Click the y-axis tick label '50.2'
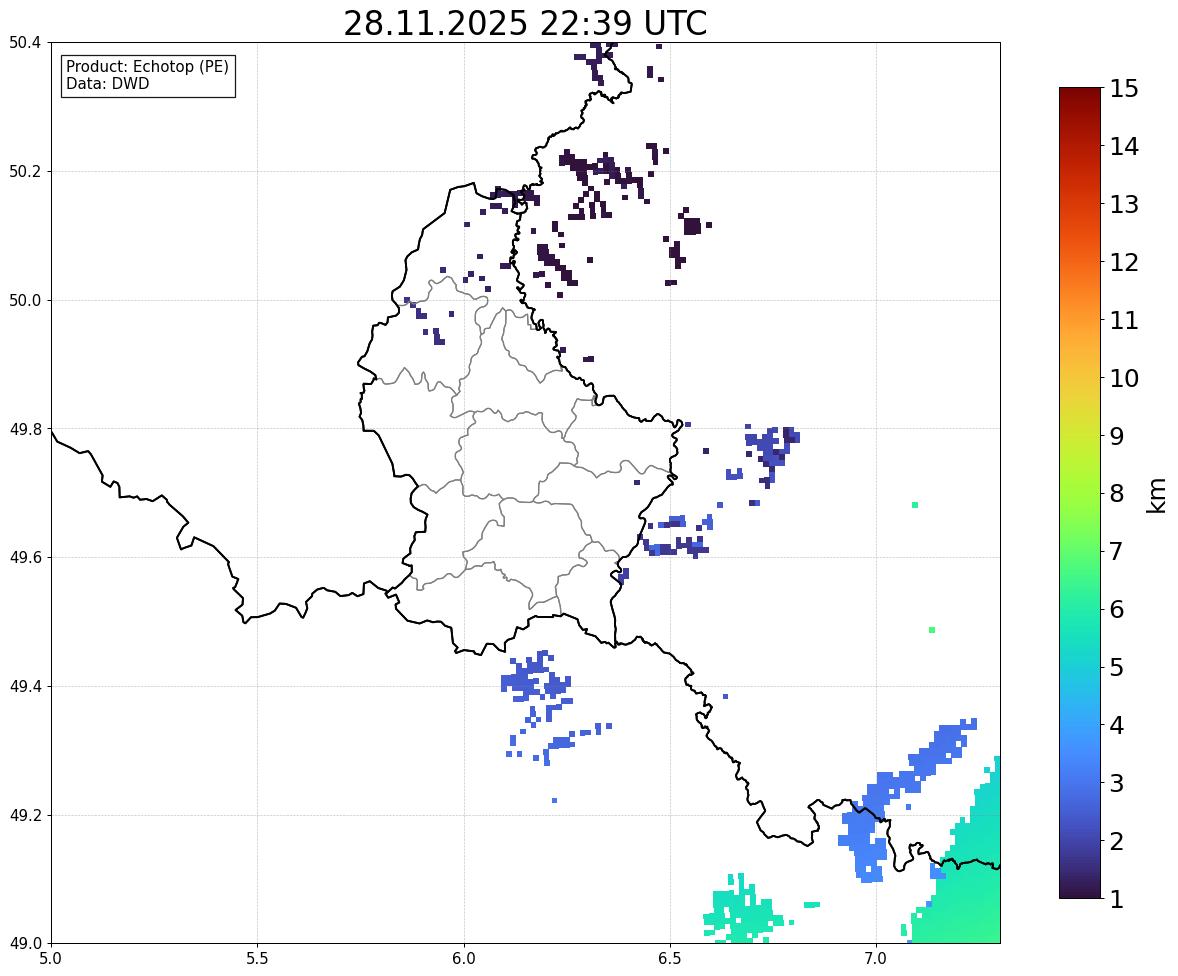The height and width of the screenshot is (976, 1178). click(x=23, y=171)
